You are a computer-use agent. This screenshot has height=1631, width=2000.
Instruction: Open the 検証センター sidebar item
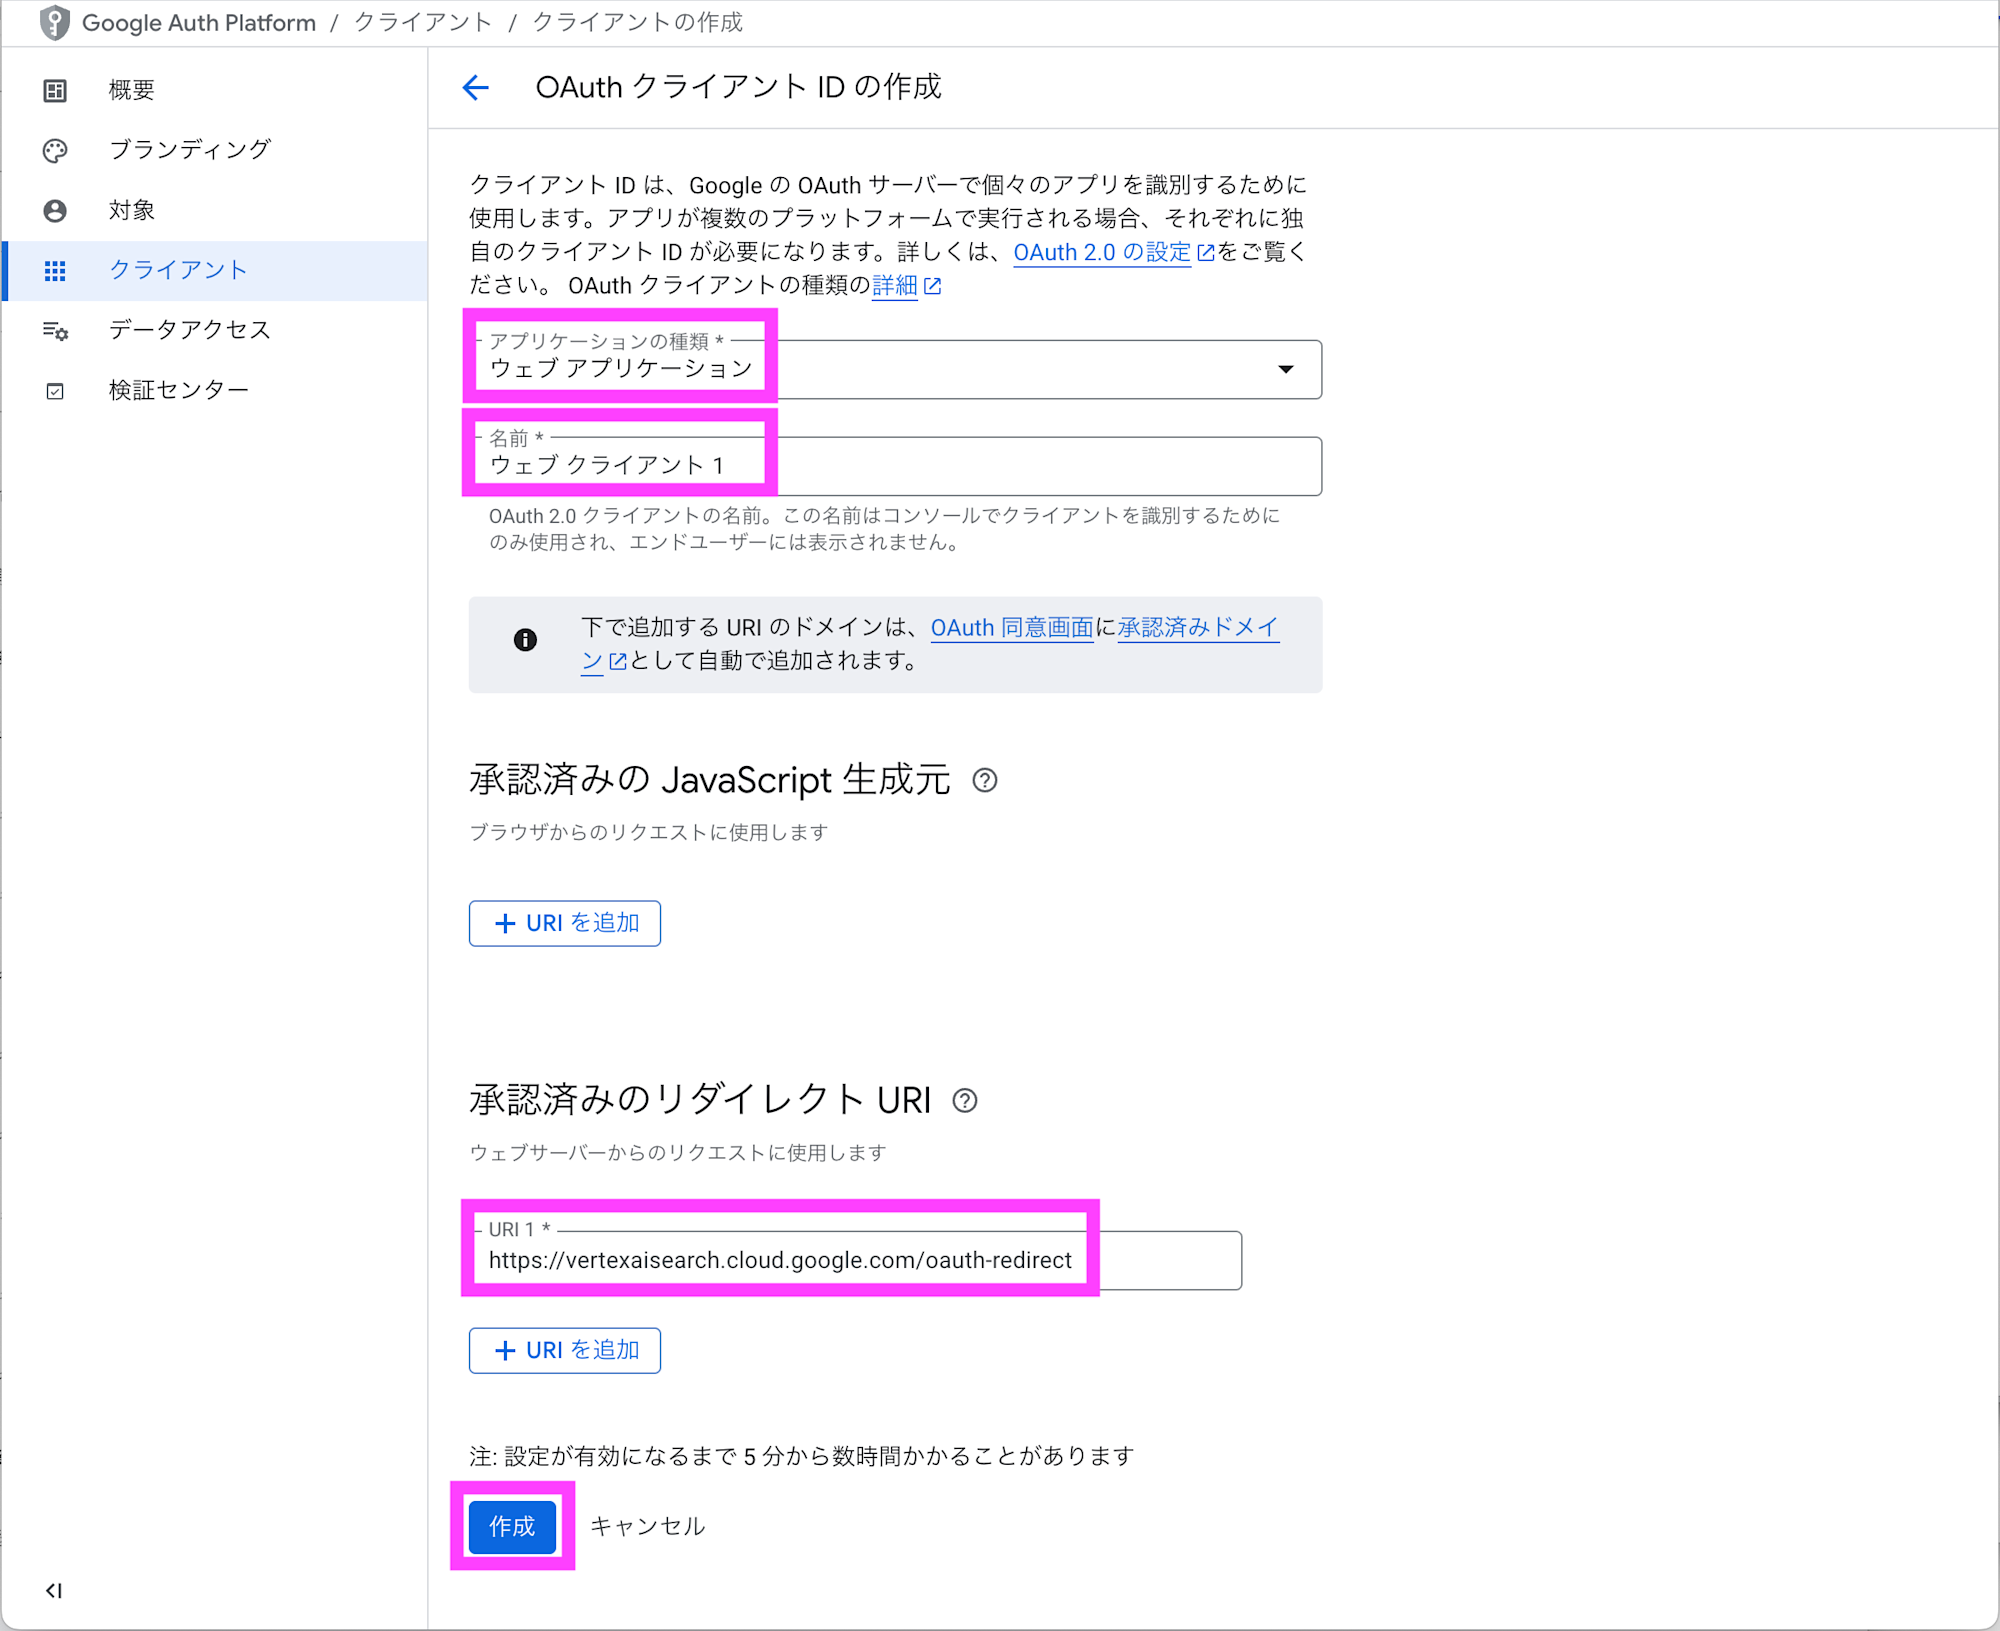pos(214,391)
